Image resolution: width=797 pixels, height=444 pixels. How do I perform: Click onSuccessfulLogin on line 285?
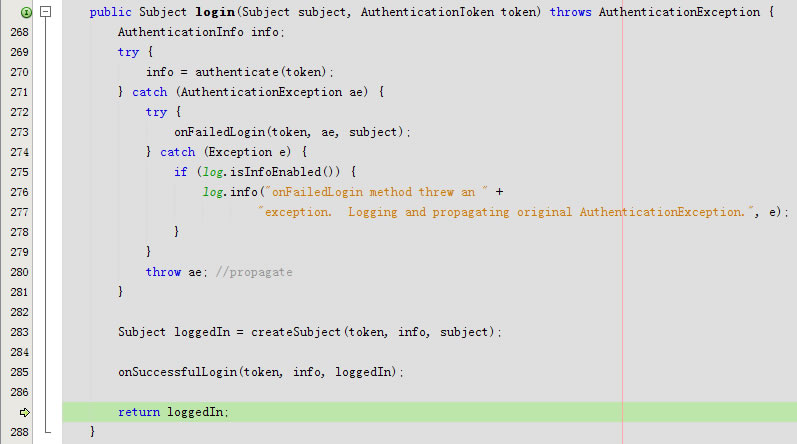pos(177,372)
